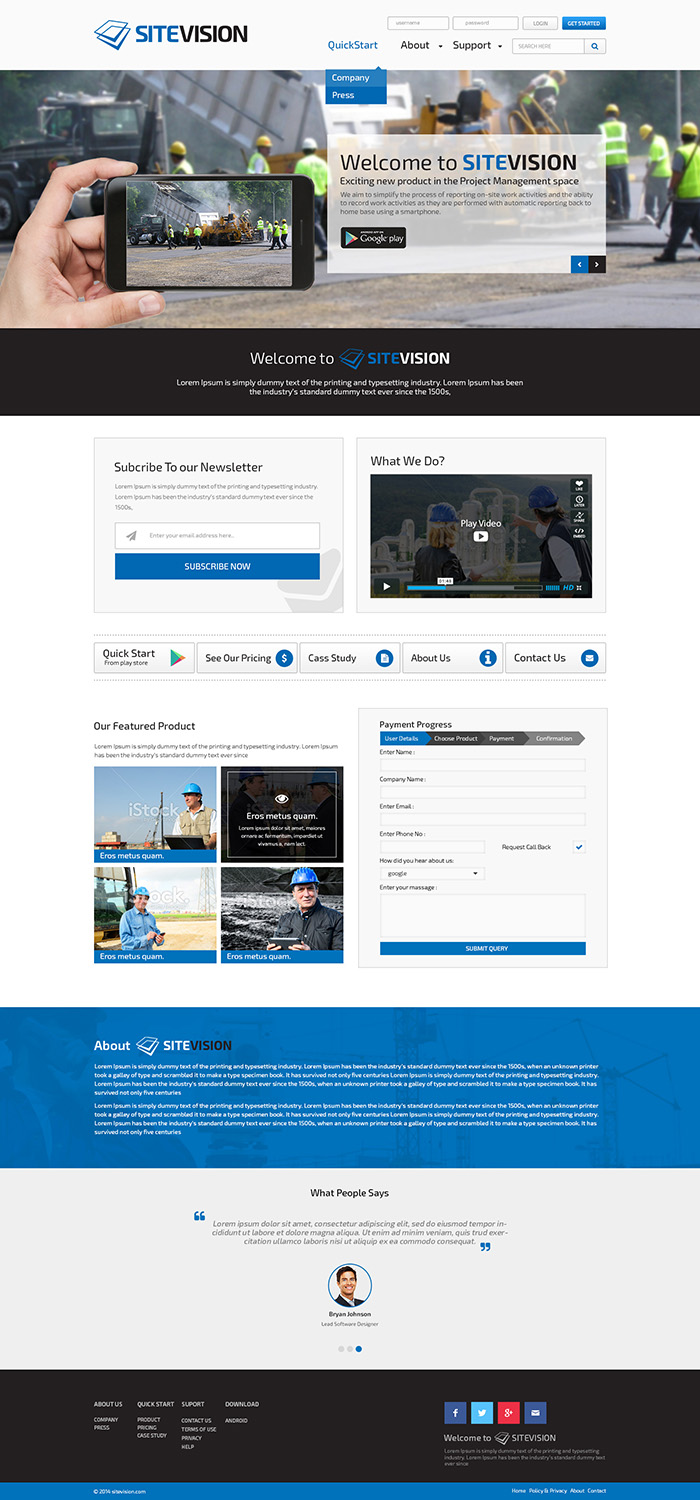The width and height of the screenshot is (700, 1500).
Task: Select Company from the QuickStart submenu
Action: click(x=355, y=78)
